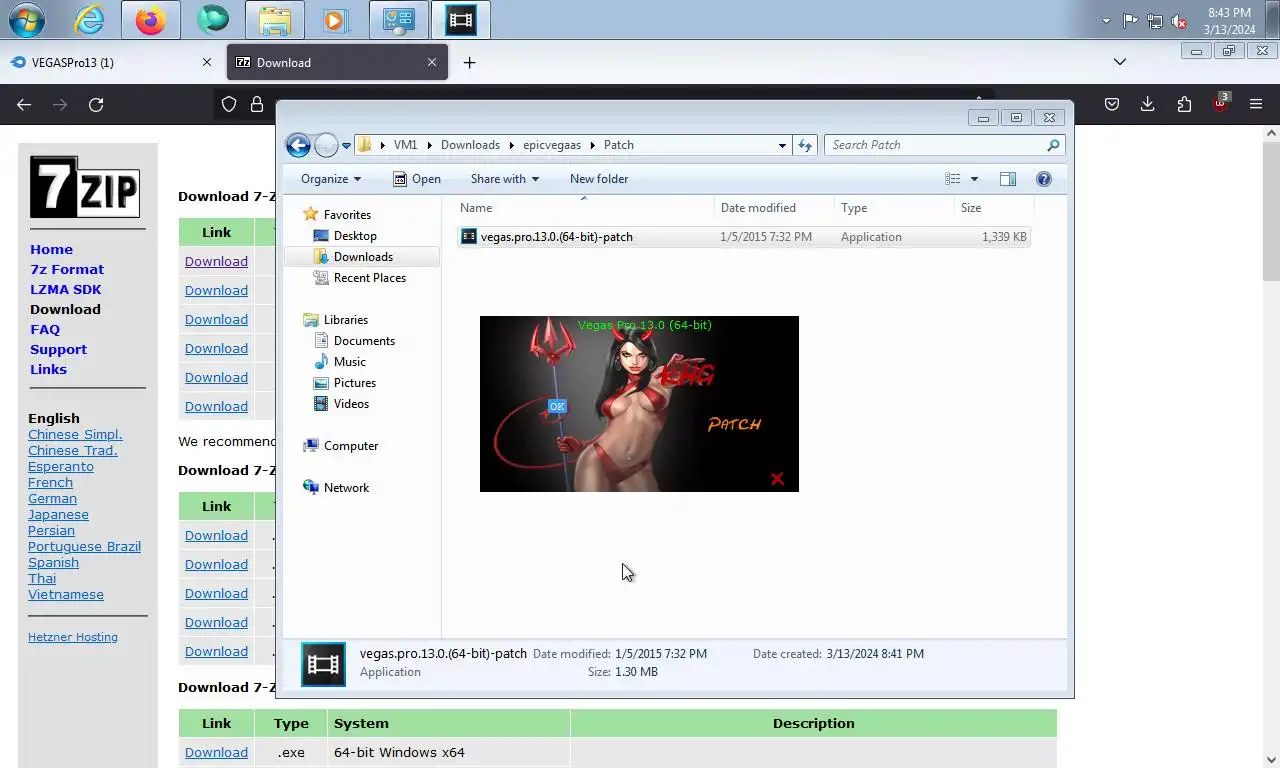The image size is (1280, 768).
Task: Open the Organize menu
Action: [x=331, y=179]
